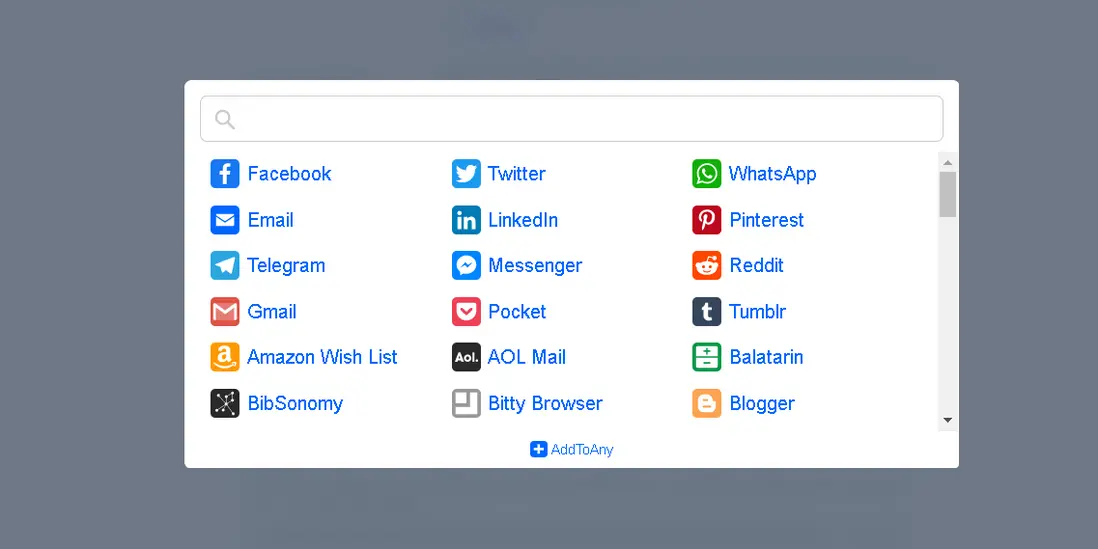The height and width of the screenshot is (549, 1098).
Task: Choose the AOL Mail option
Action: pyautogui.click(x=527, y=357)
